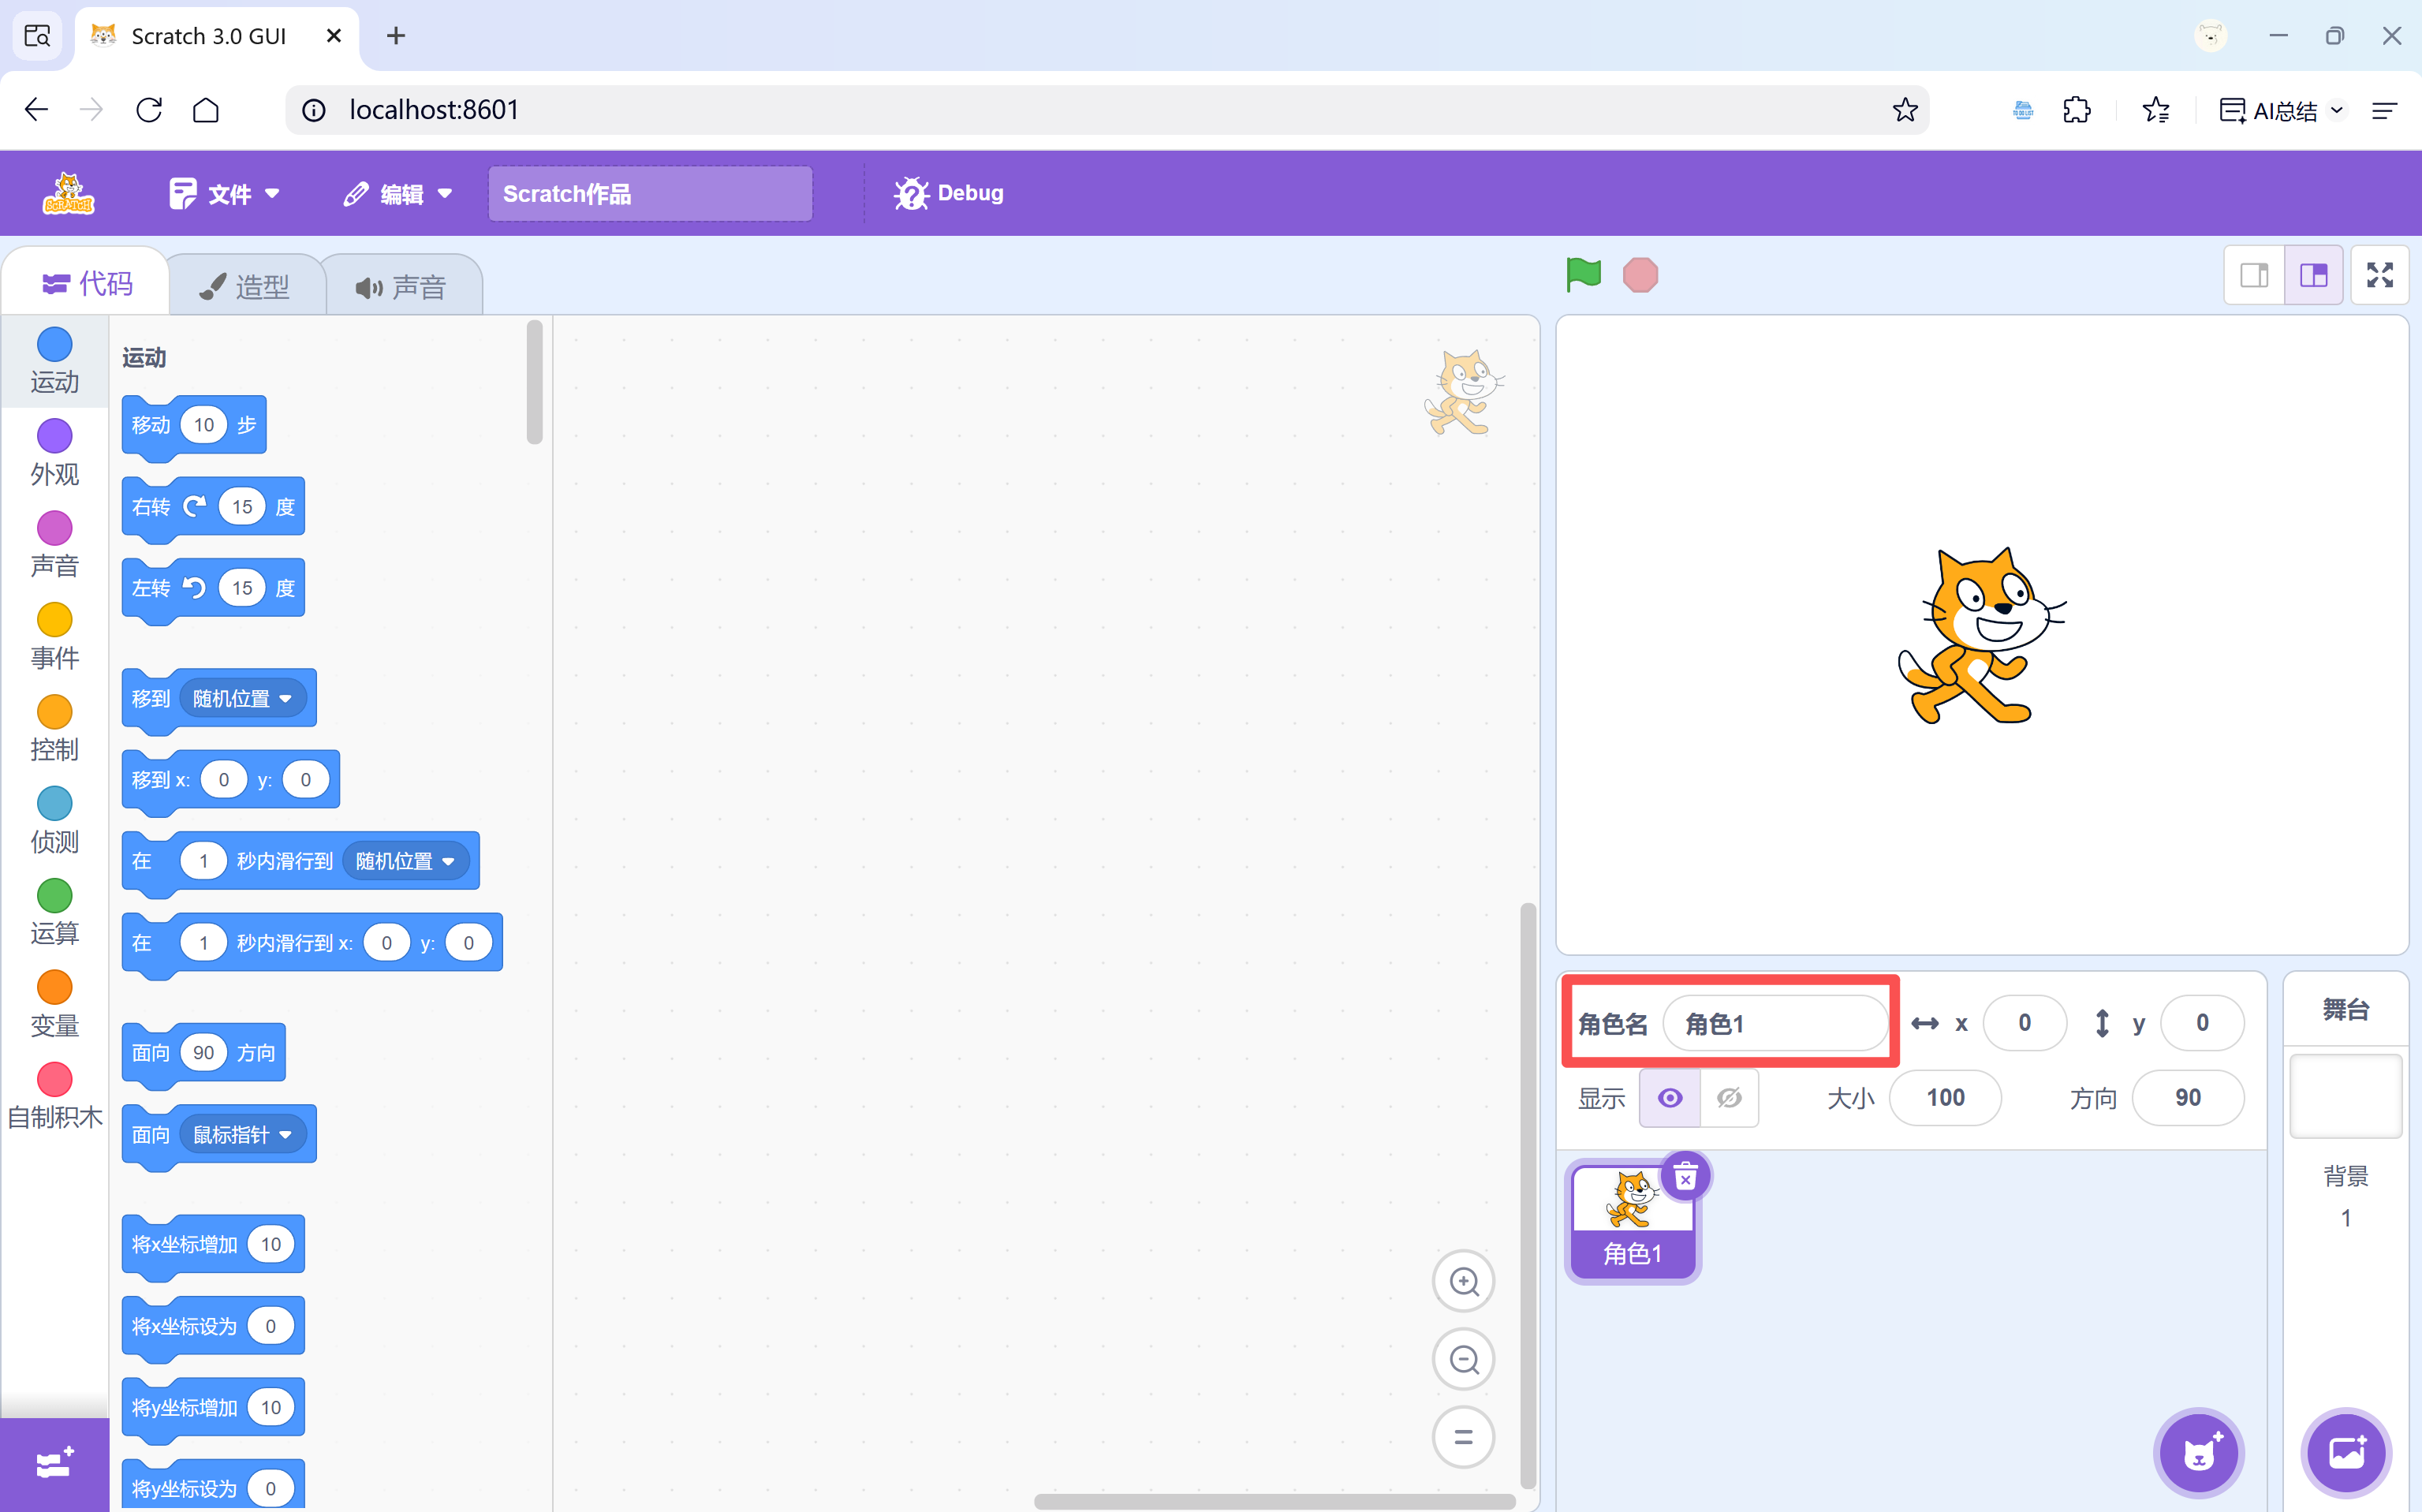Screen dimensions: 2422x1512
Task: Select the 外观 purple category circle
Action: click(54, 436)
